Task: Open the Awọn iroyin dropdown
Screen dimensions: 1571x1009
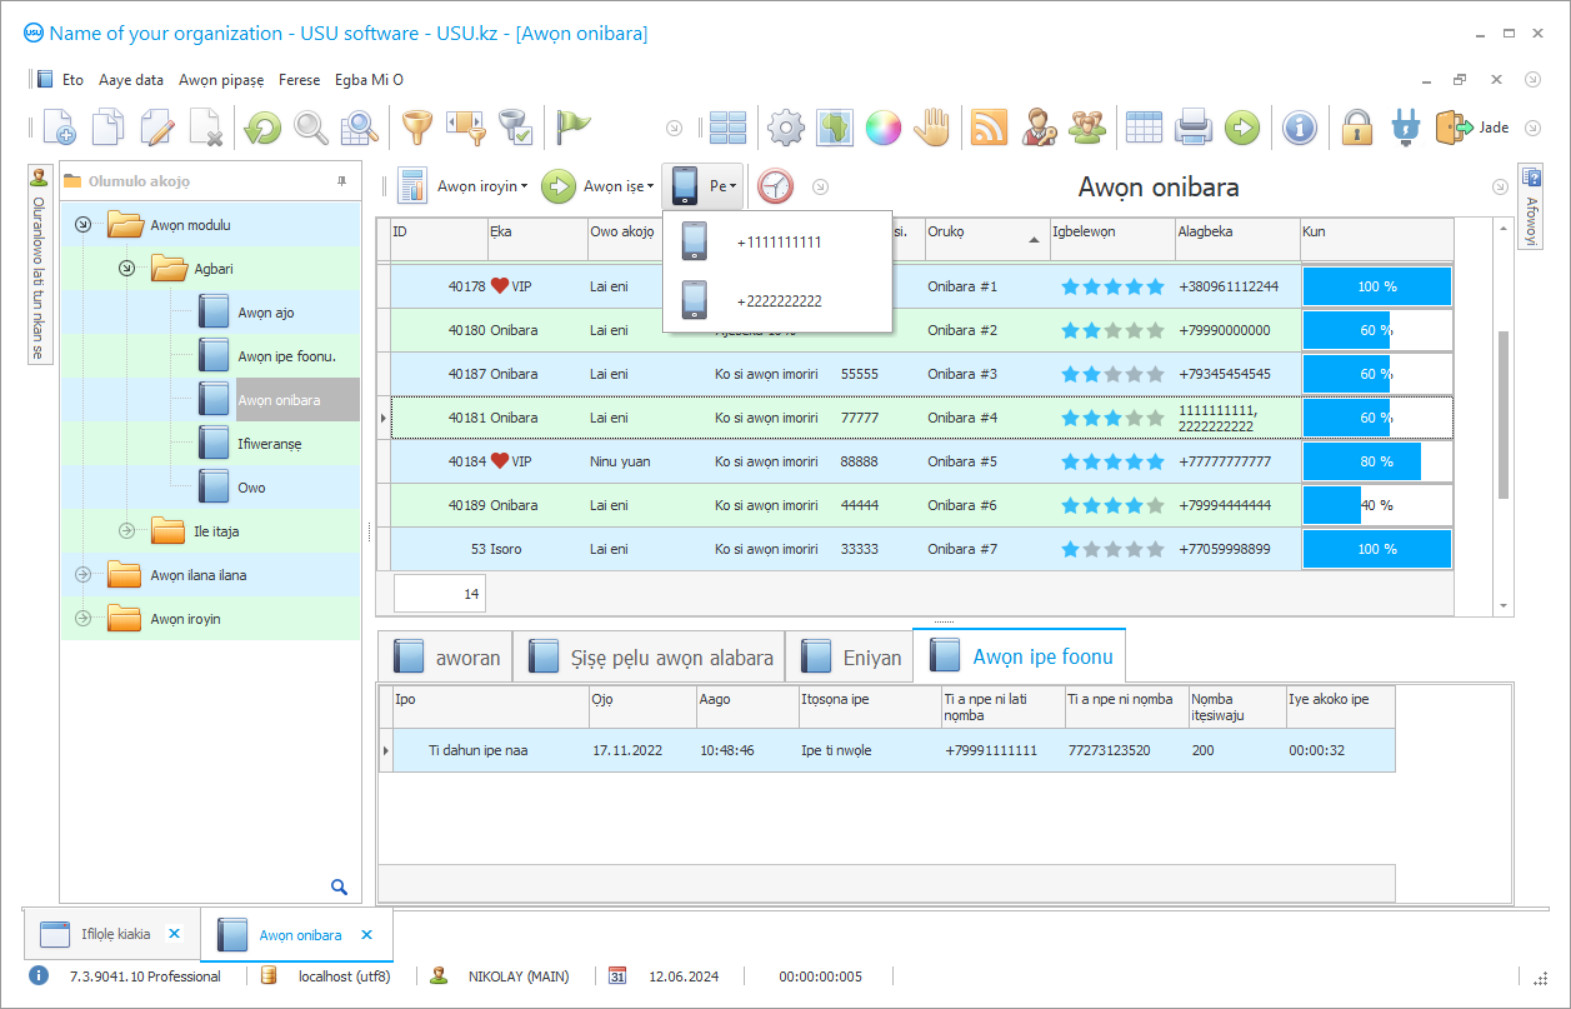Action: pos(464,186)
